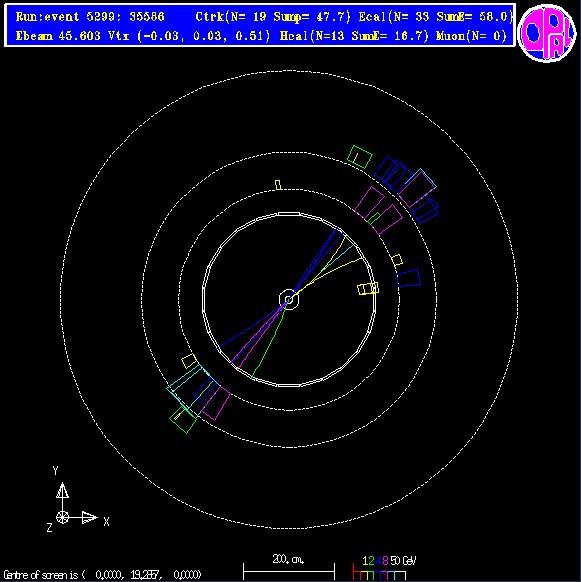
Task: Click the Ebeam 45.603 header text
Action: tap(58, 36)
